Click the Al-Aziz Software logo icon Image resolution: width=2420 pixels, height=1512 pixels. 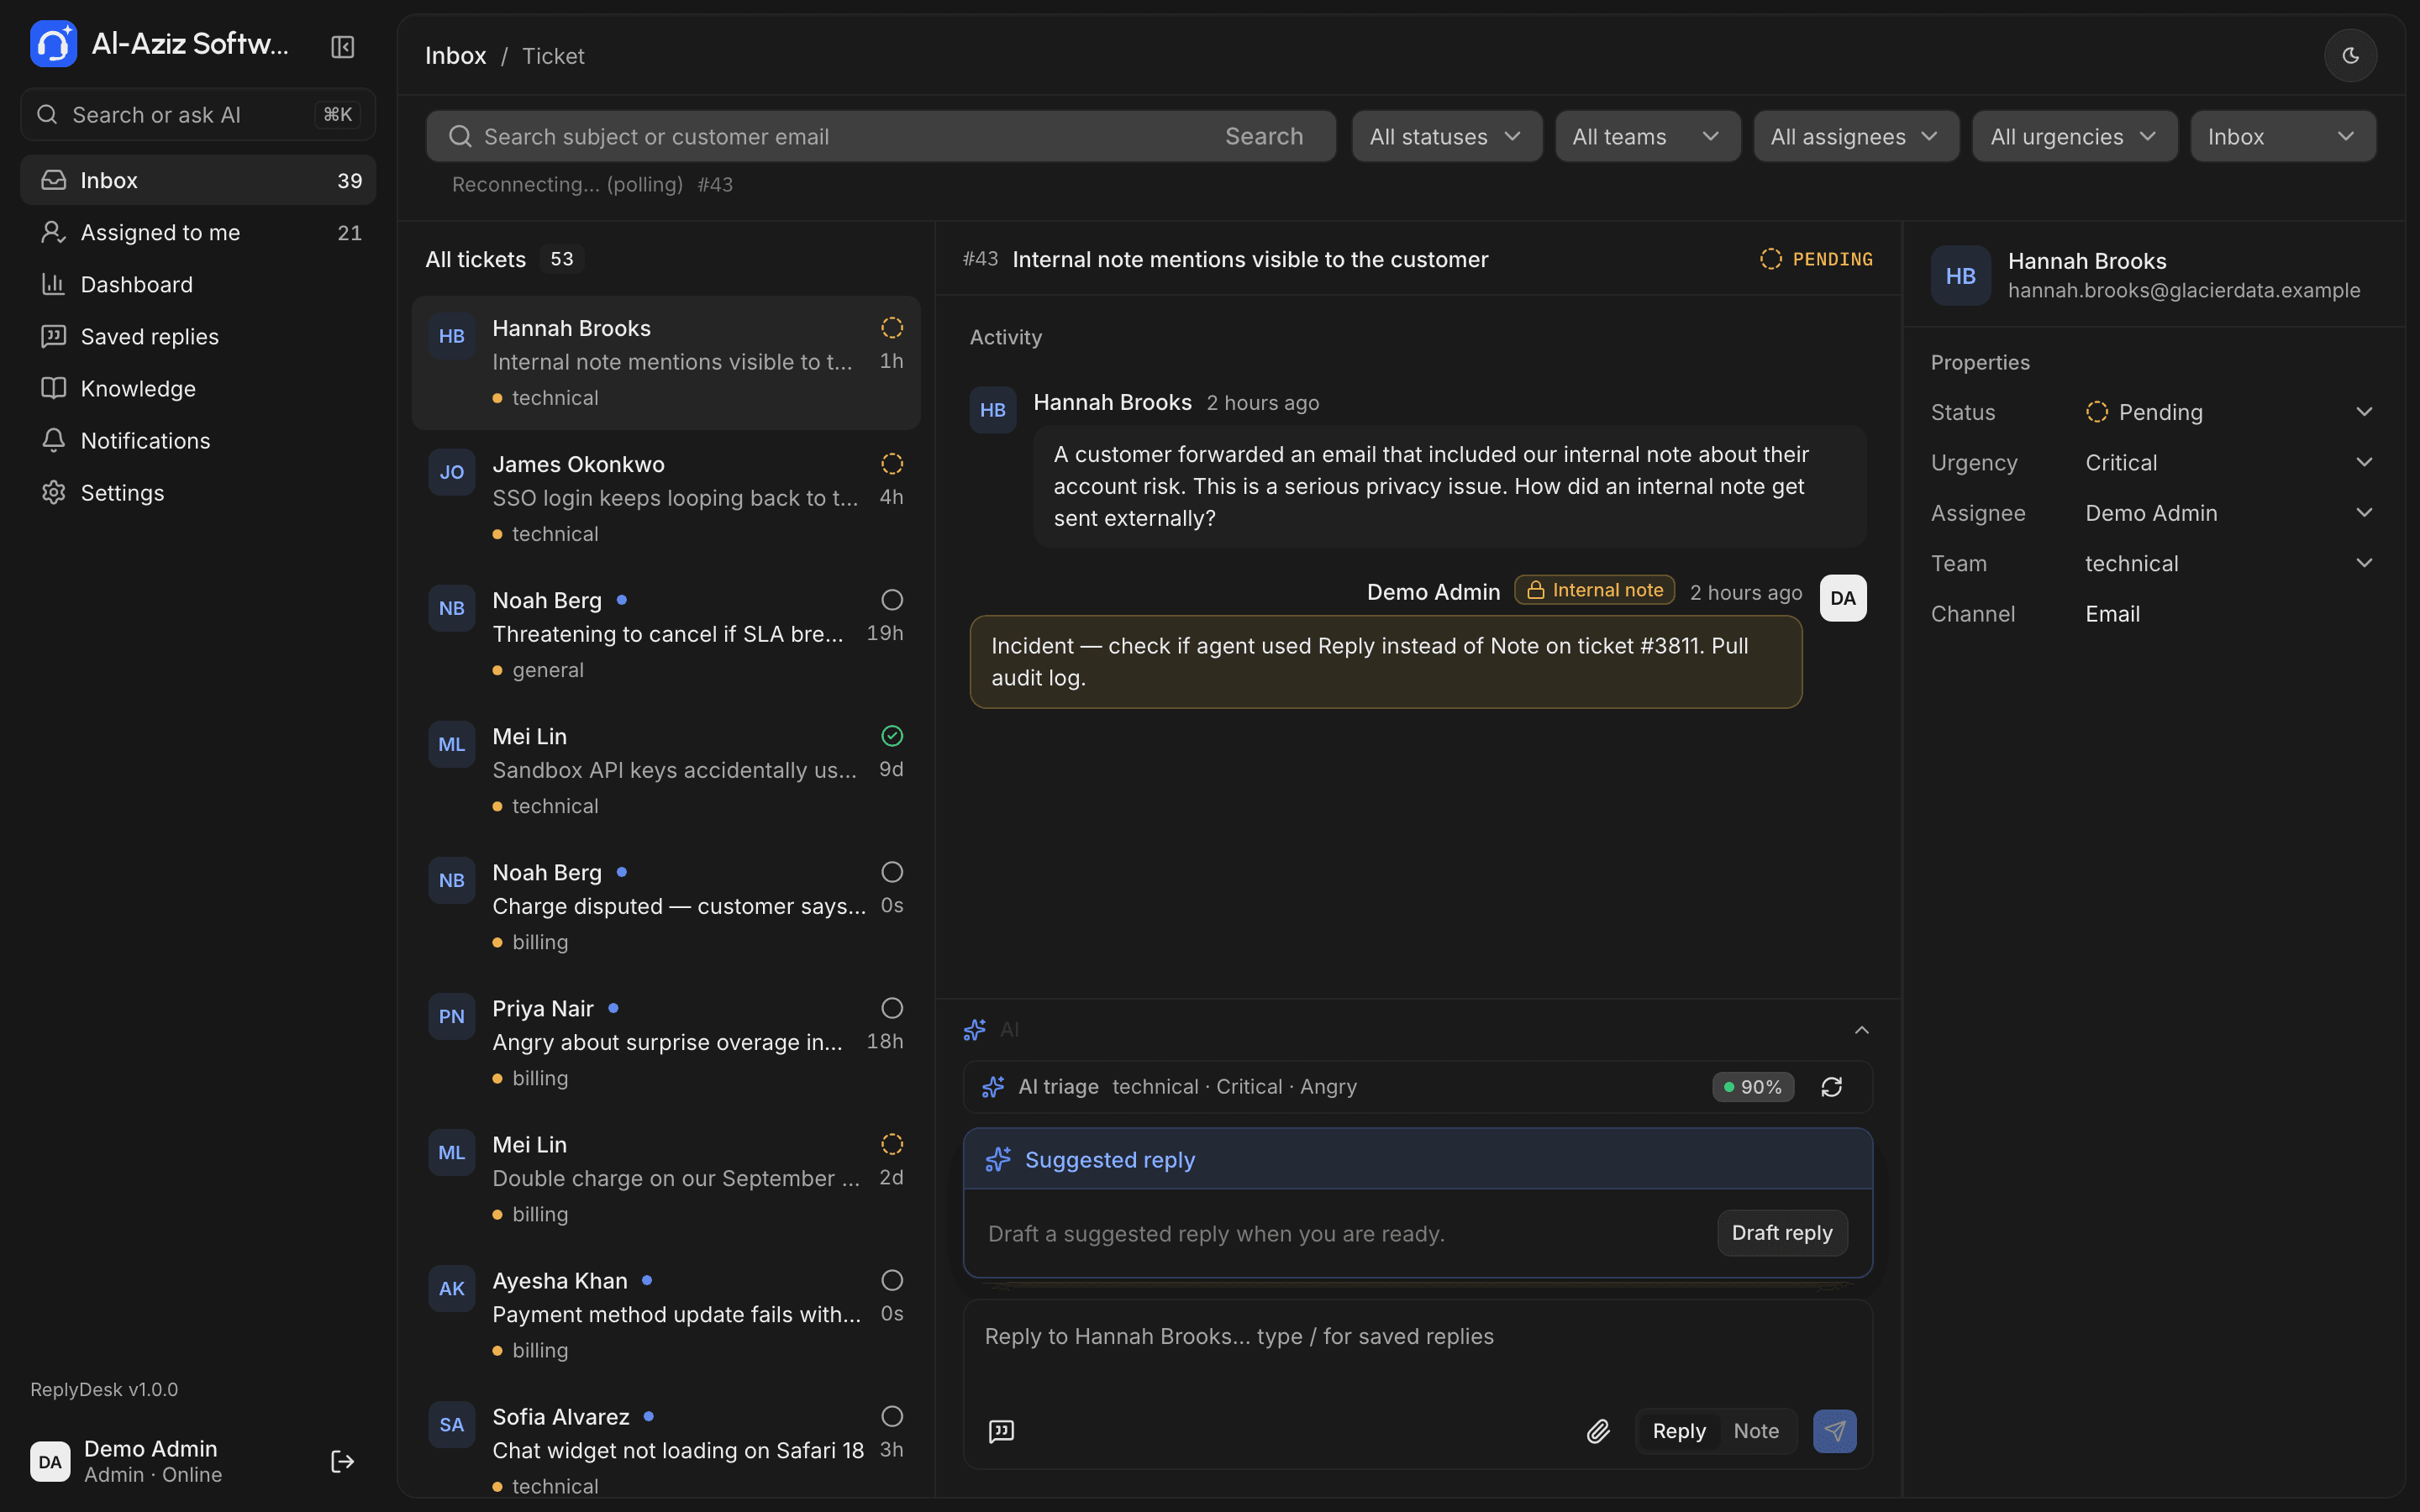(54, 44)
